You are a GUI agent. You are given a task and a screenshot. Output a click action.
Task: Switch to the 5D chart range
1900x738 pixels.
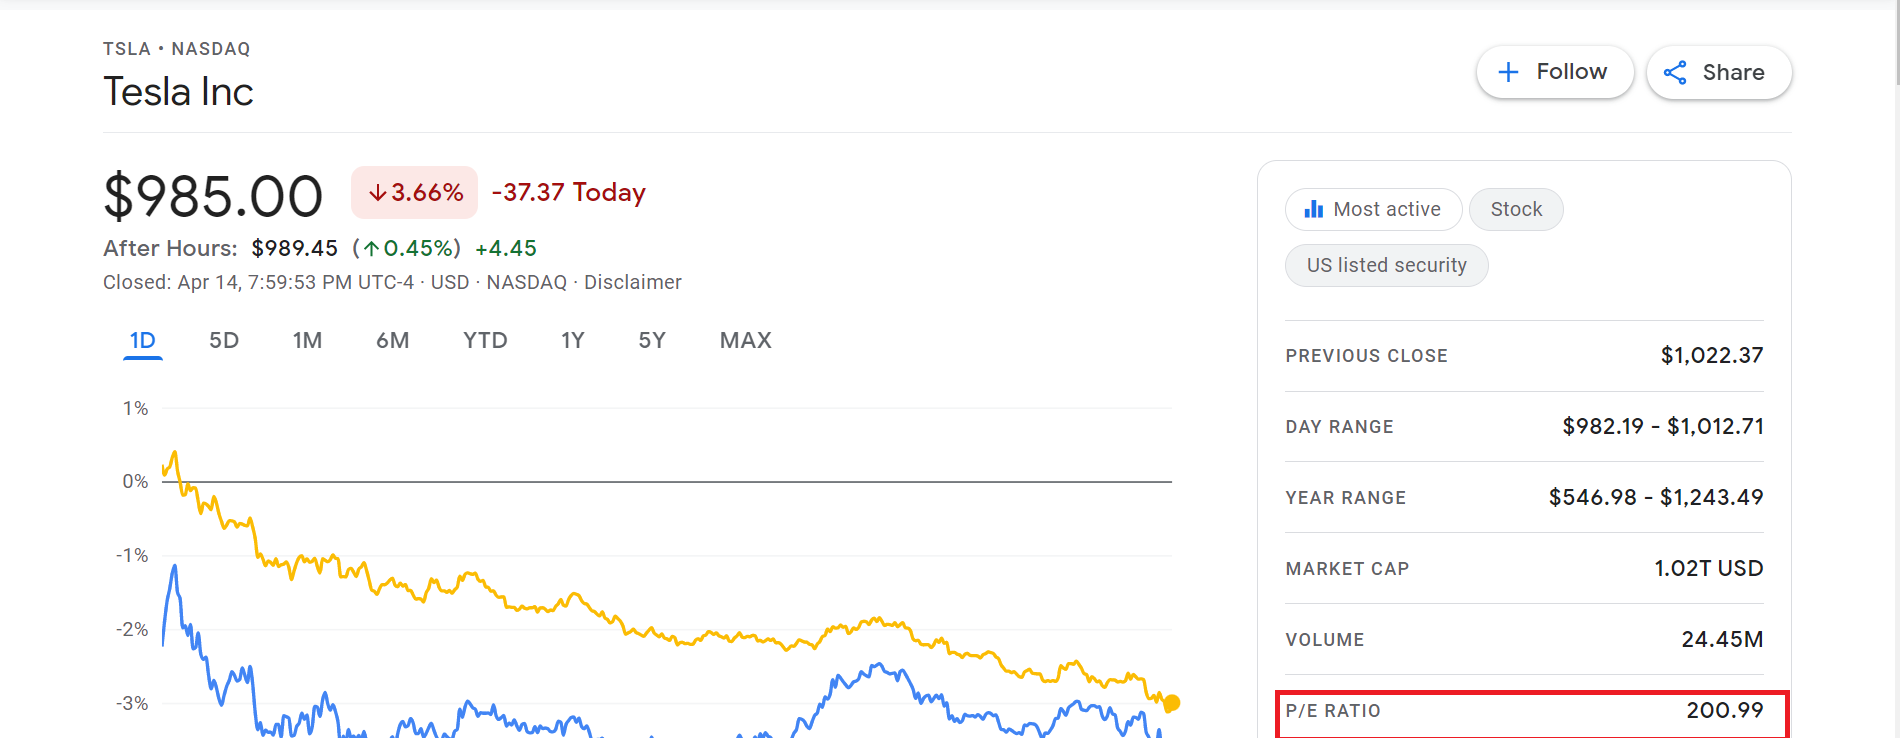pyautogui.click(x=224, y=340)
